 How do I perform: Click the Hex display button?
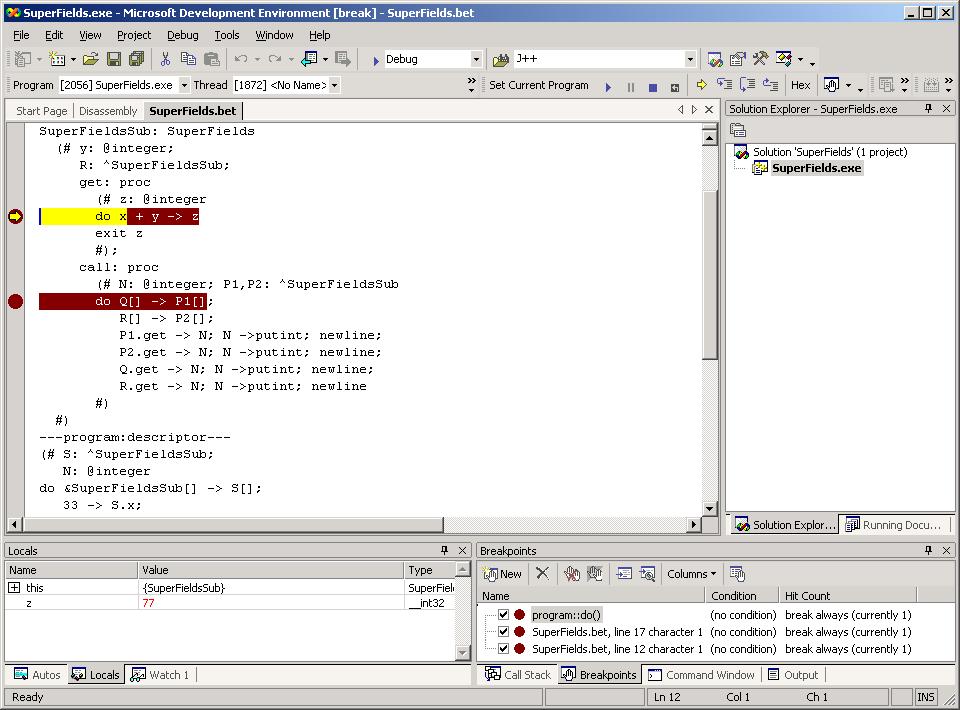click(x=800, y=85)
